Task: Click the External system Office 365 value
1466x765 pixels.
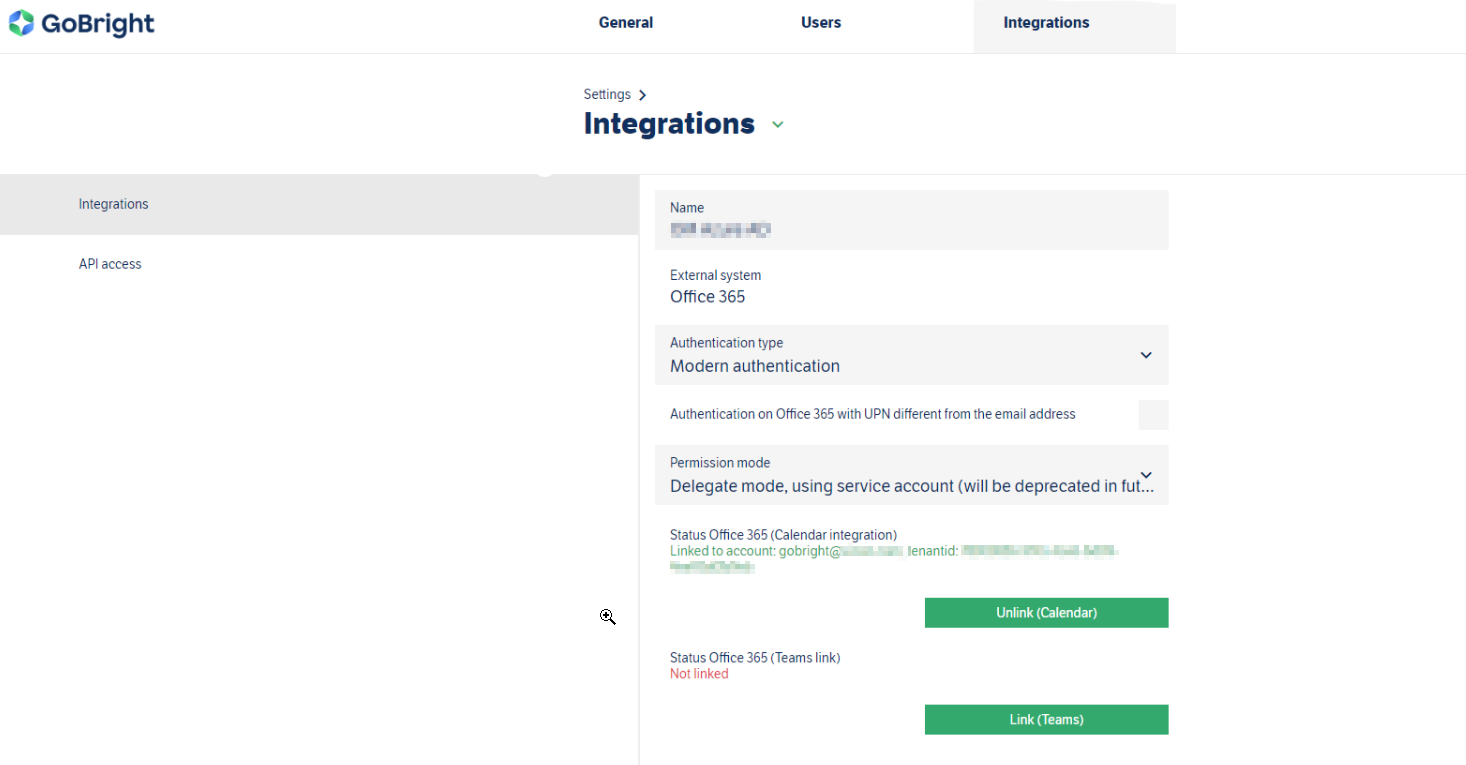Action: pyautogui.click(x=707, y=297)
